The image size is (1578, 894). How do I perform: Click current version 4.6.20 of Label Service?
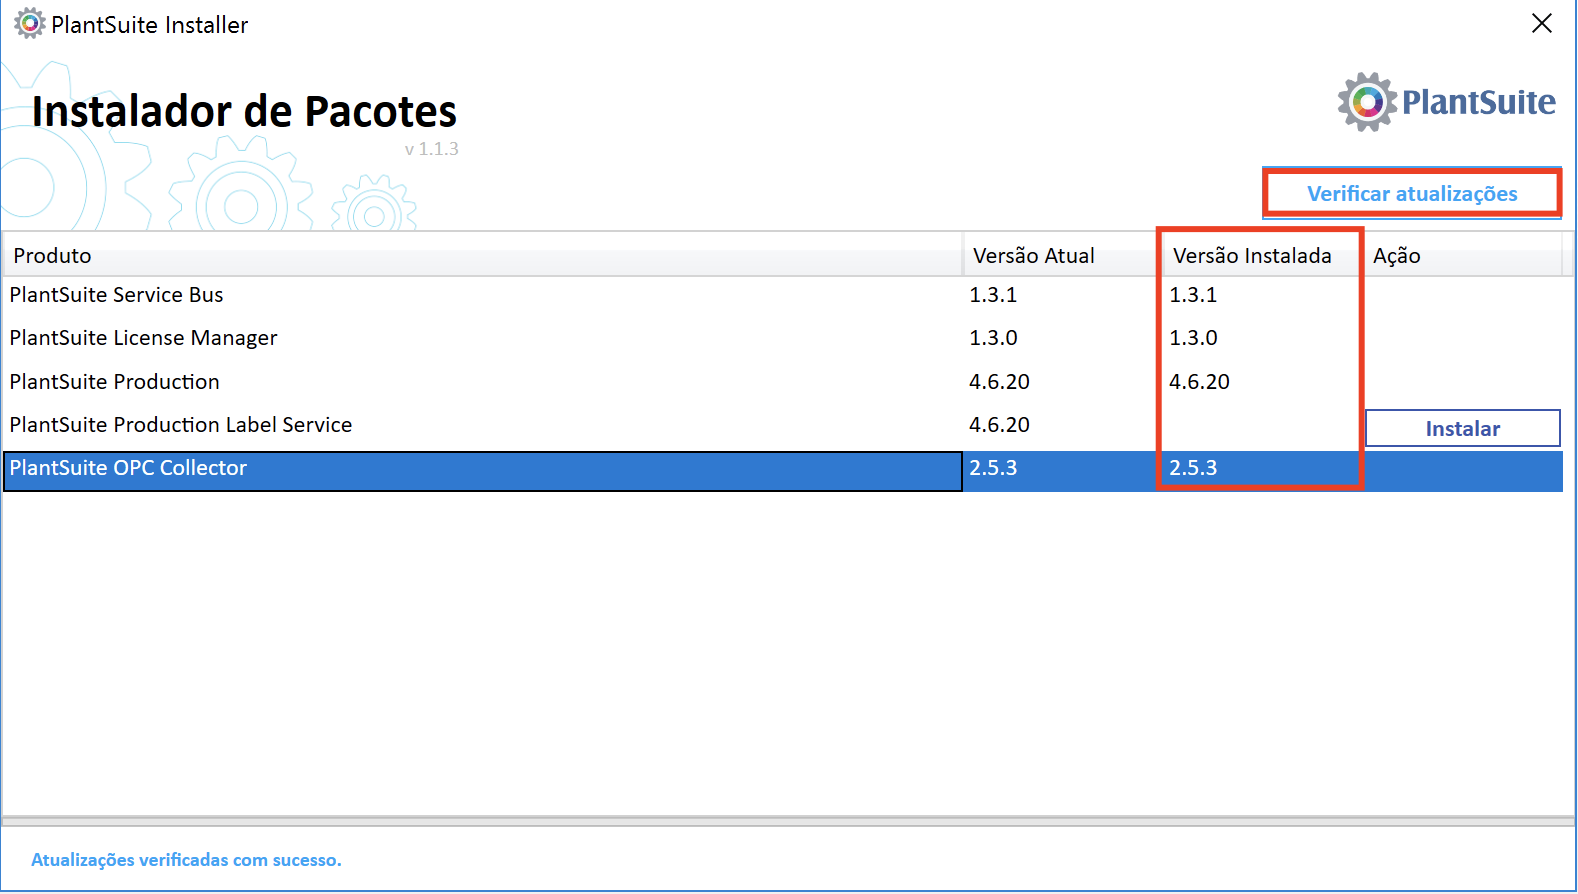click(999, 425)
